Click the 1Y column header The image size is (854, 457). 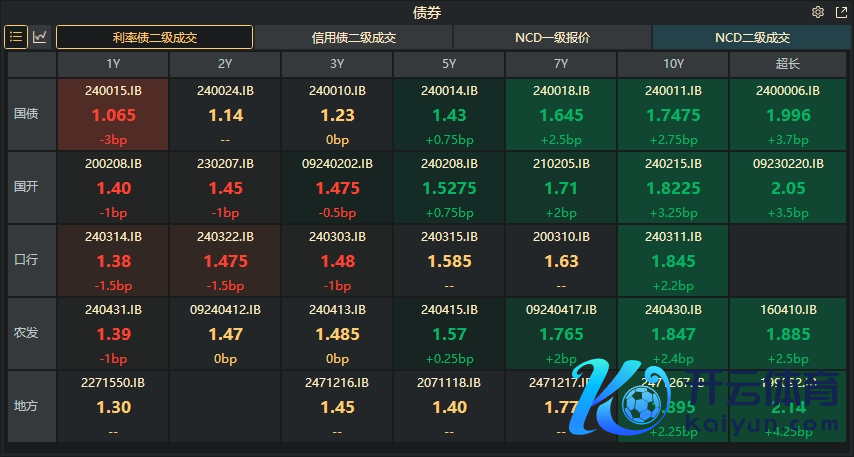pyautogui.click(x=113, y=64)
